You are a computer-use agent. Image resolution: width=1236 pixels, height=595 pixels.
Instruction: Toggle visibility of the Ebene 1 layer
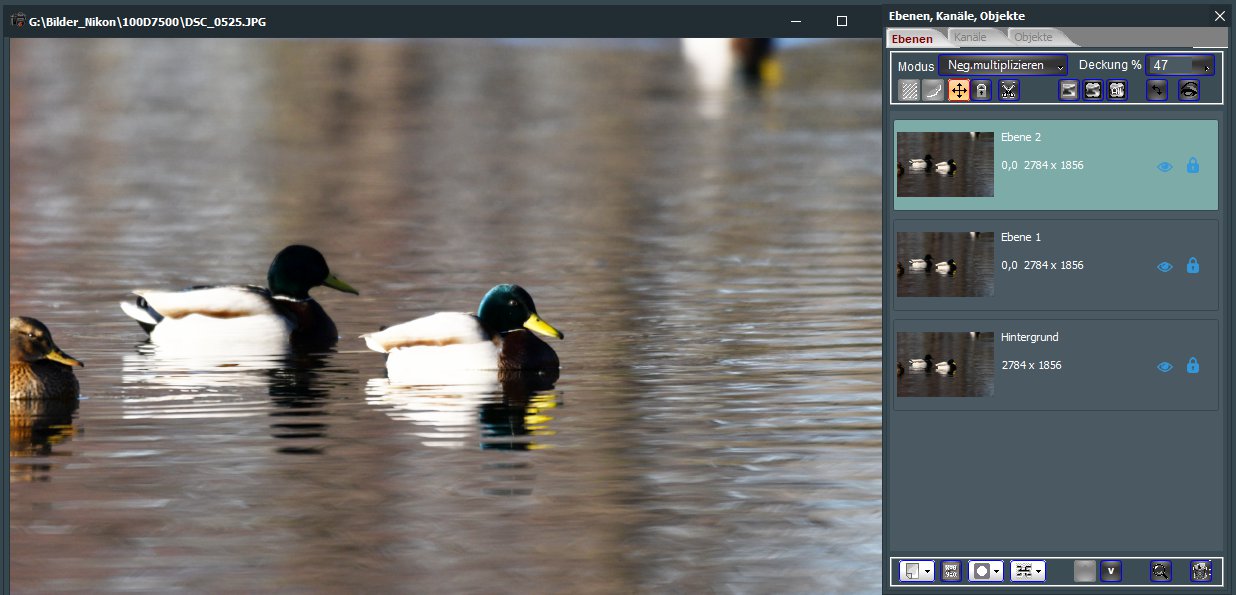(1164, 267)
